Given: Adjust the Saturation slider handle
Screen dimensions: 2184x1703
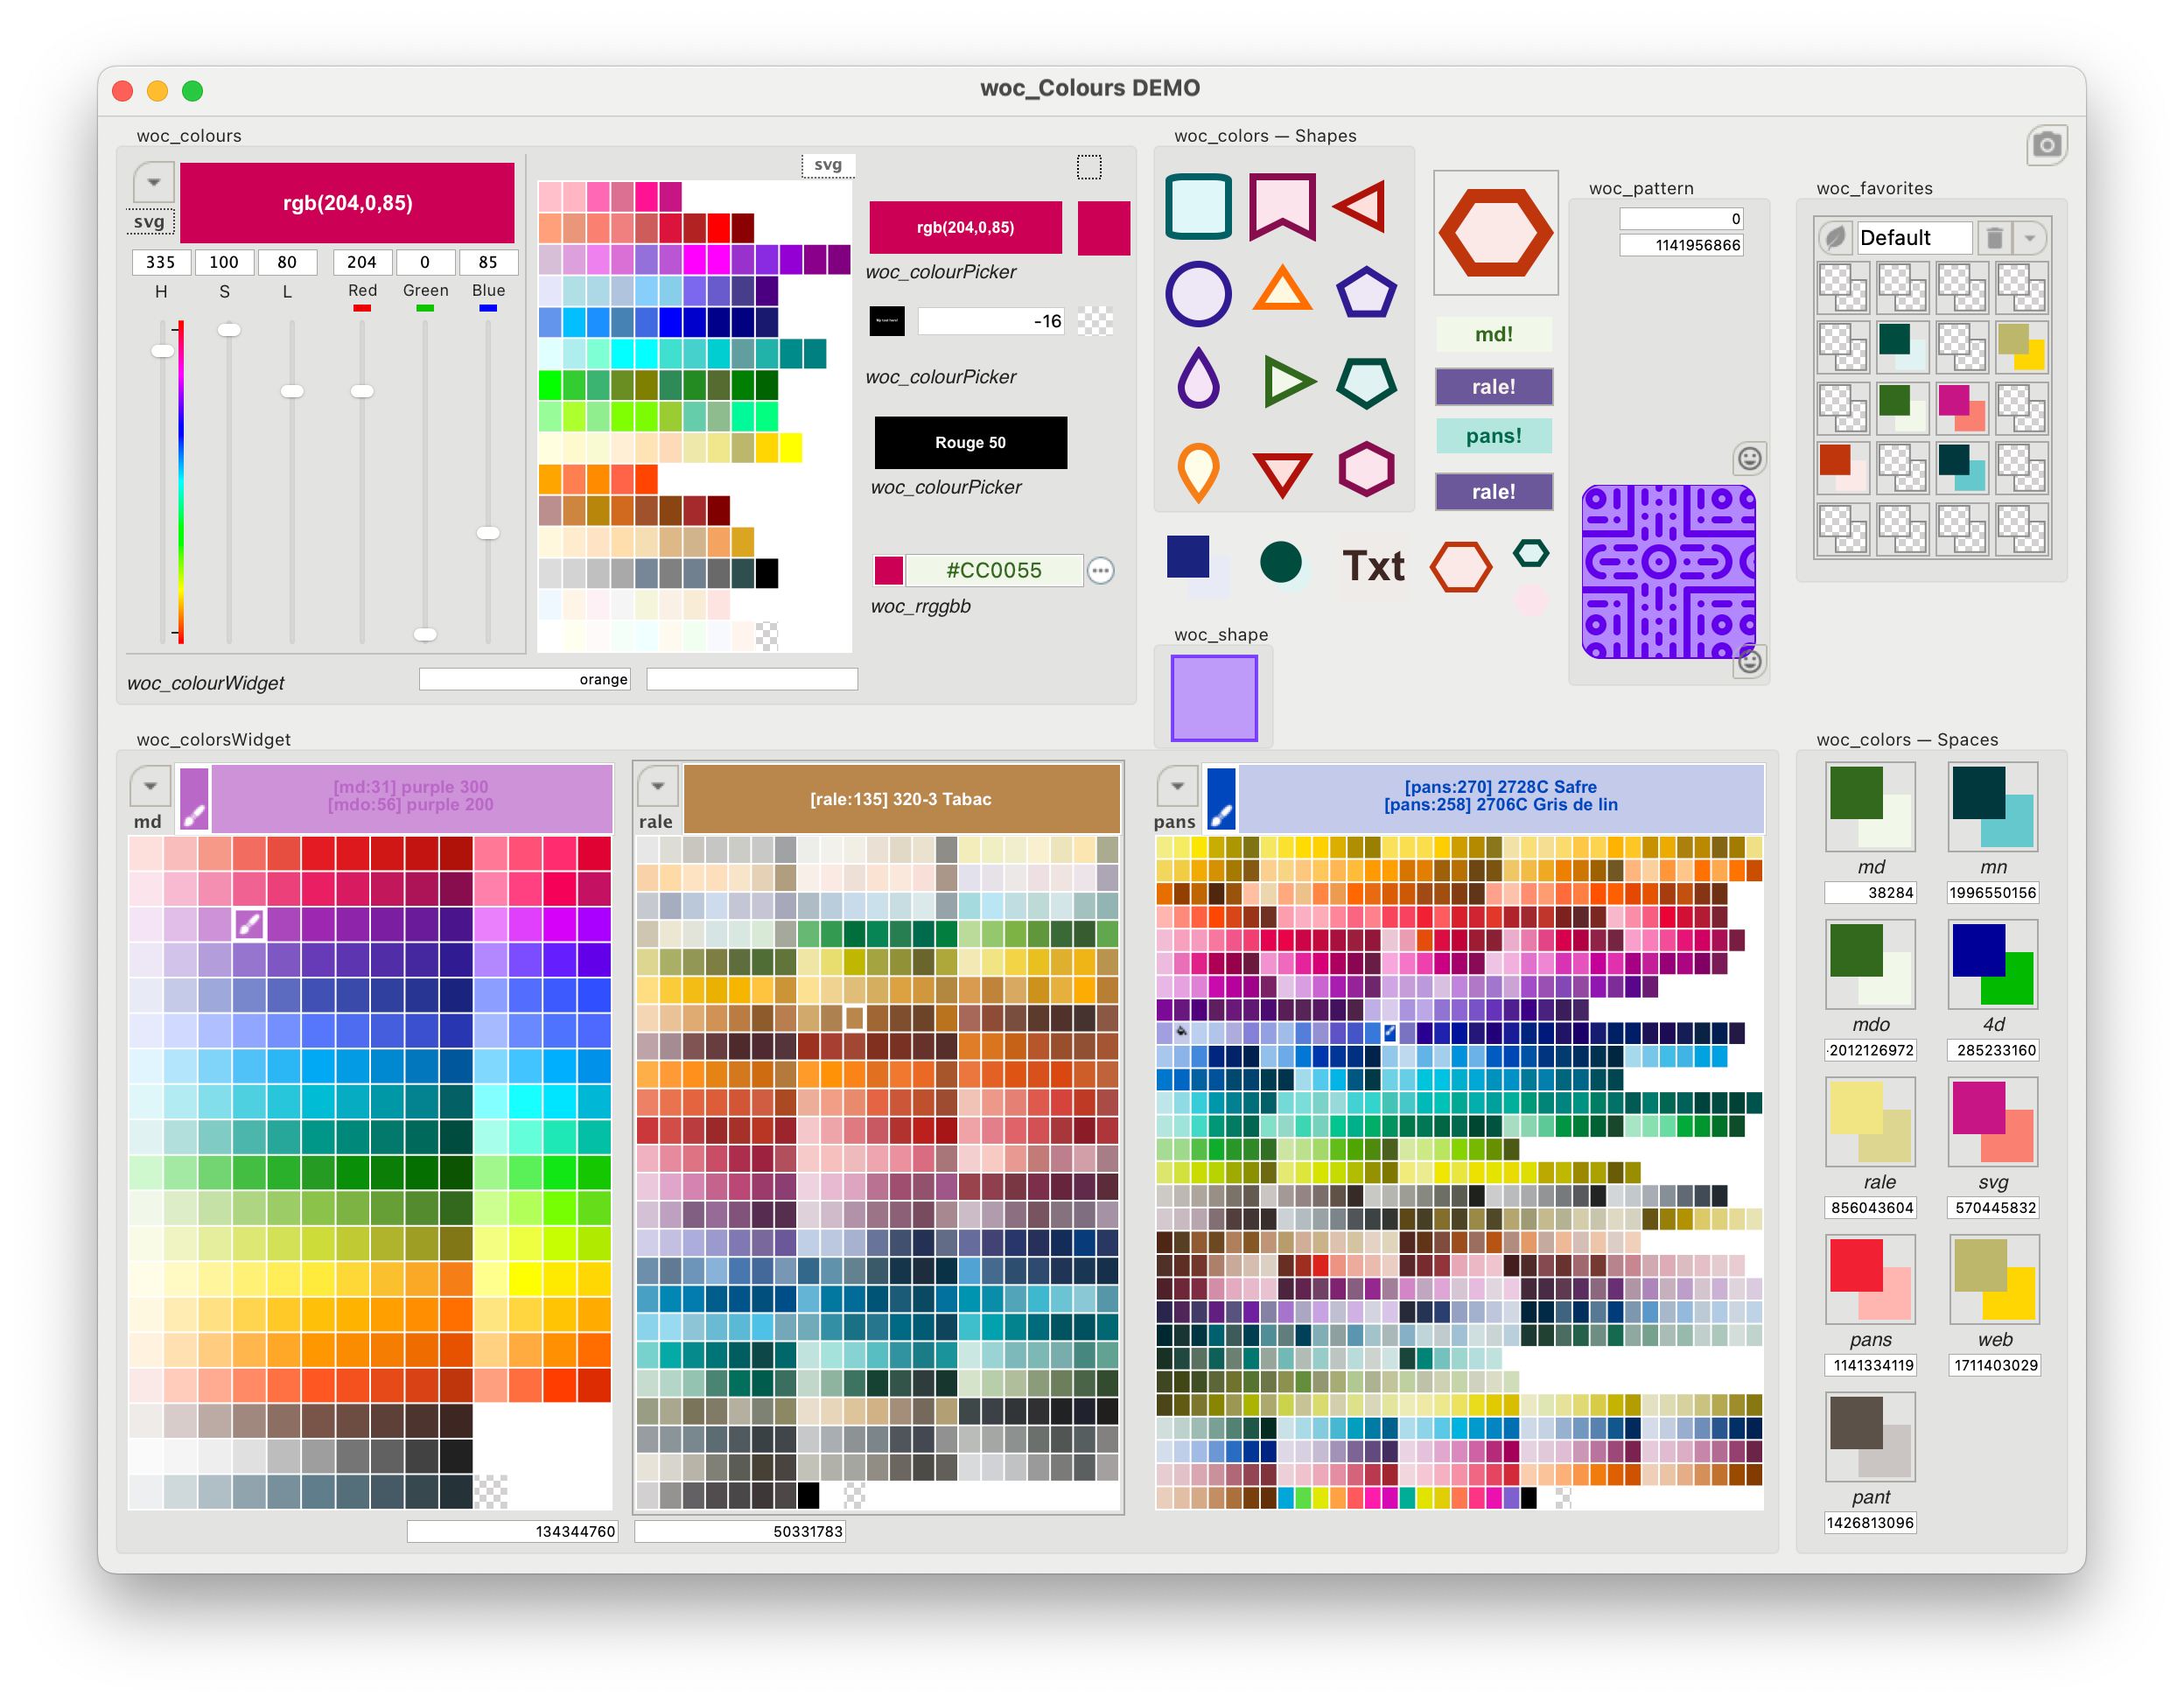Looking at the screenshot, I should pos(229,329).
